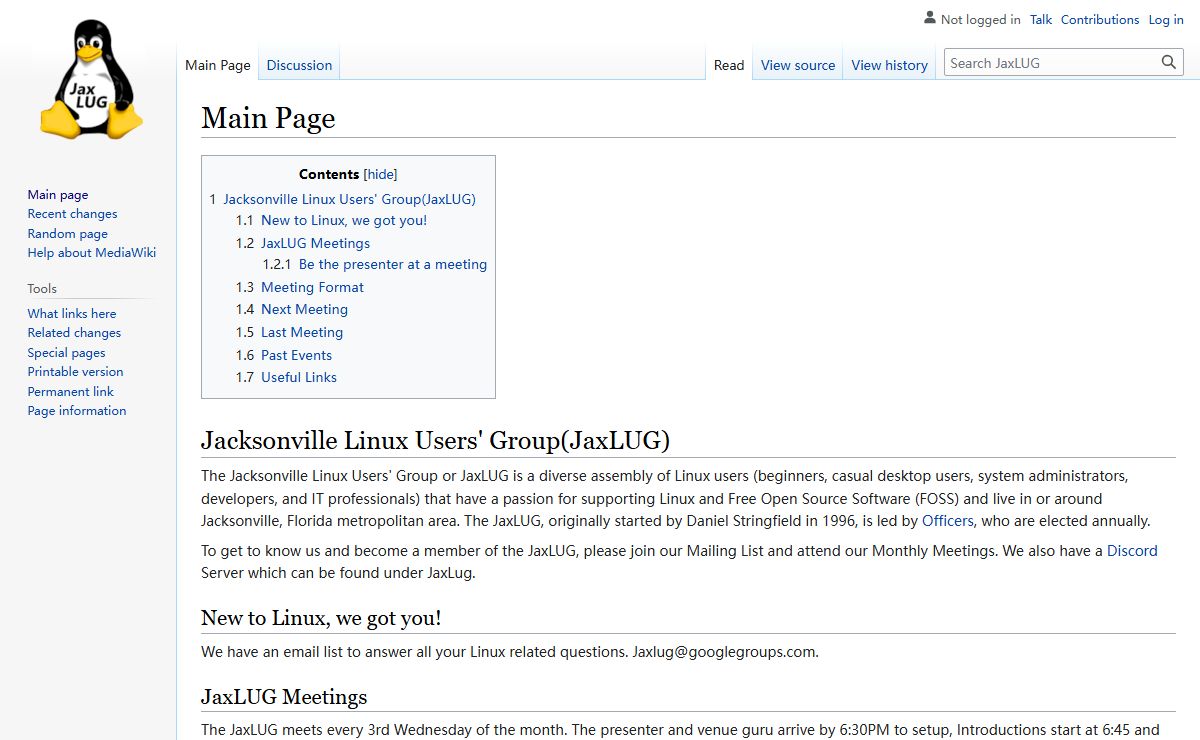Open Printable version link
The width and height of the screenshot is (1200, 740).
coord(75,372)
